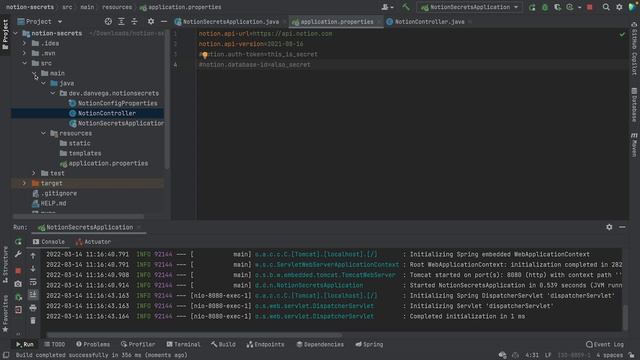The height and width of the screenshot is (360, 640).
Task: Open the Dependencies tool window
Action: point(320,344)
